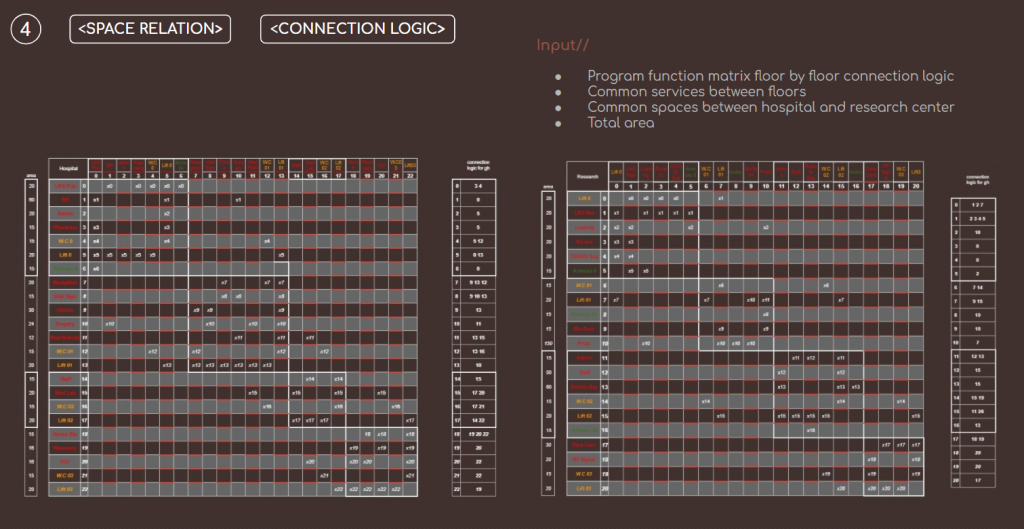The height and width of the screenshot is (529, 1024).
Task: Click connection logic header right of Hospital matrix
Action: pyautogui.click(x=477, y=165)
